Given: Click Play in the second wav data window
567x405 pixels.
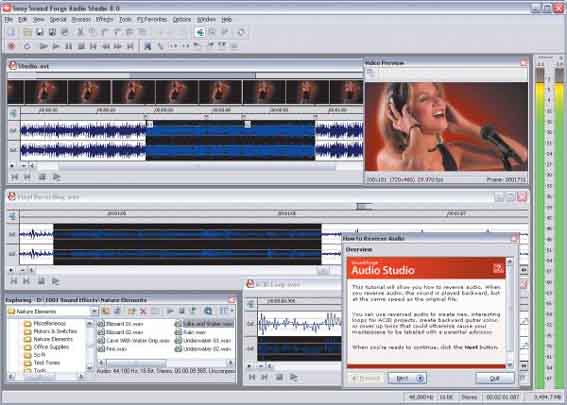Looking at the screenshot, I should (55, 281).
